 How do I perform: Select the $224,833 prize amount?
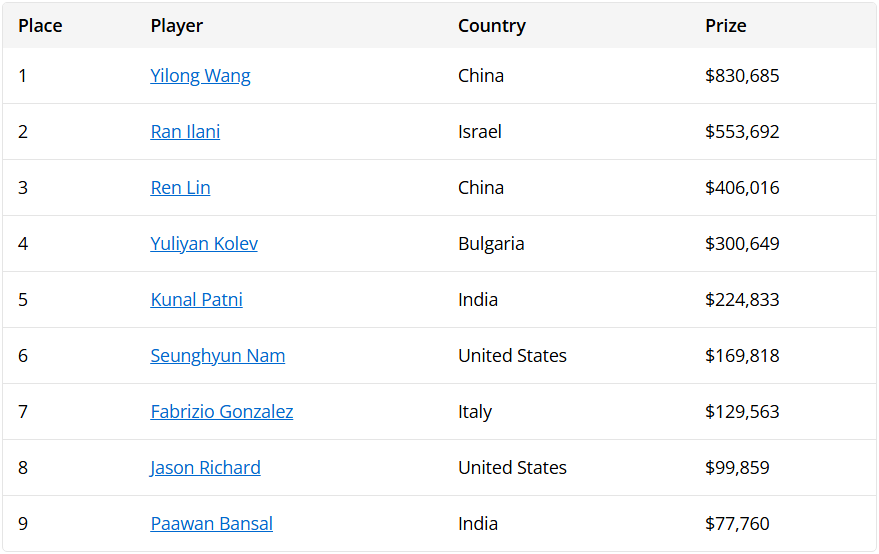point(742,300)
